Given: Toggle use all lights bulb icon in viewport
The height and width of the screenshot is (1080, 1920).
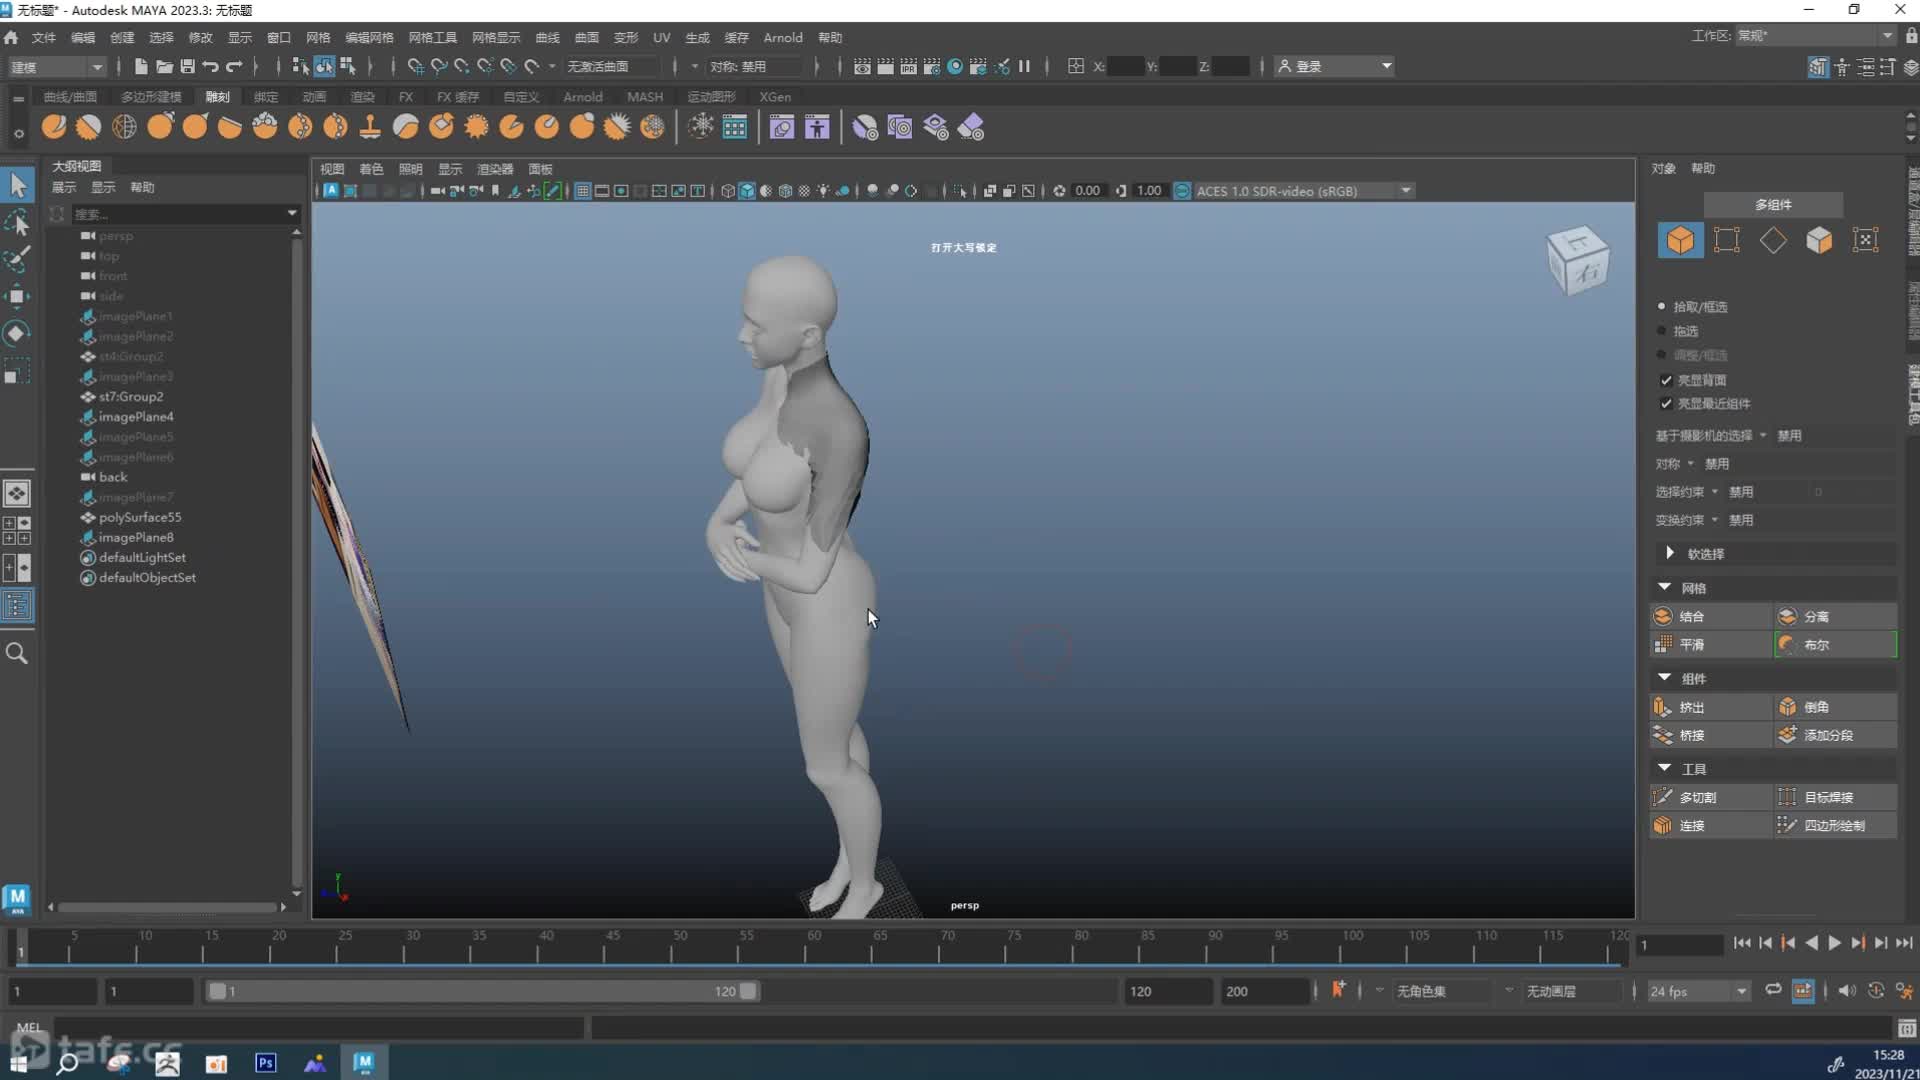Looking at the screenshot, I should coord(823,191).
